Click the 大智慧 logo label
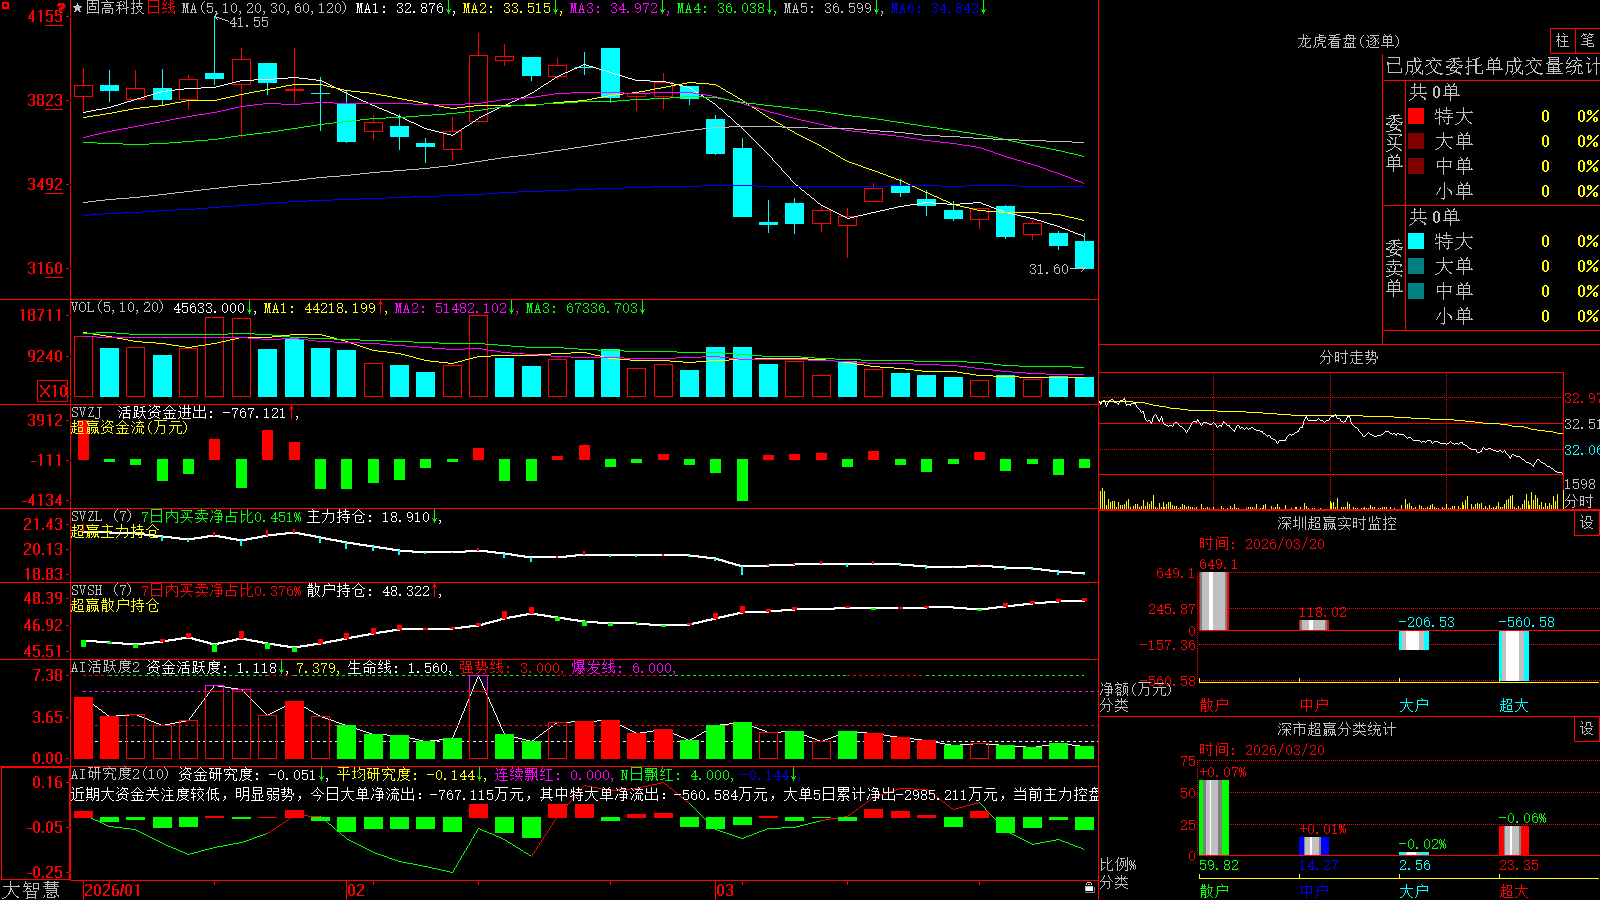Viewport: 1600px width, 900px height. 31,890
